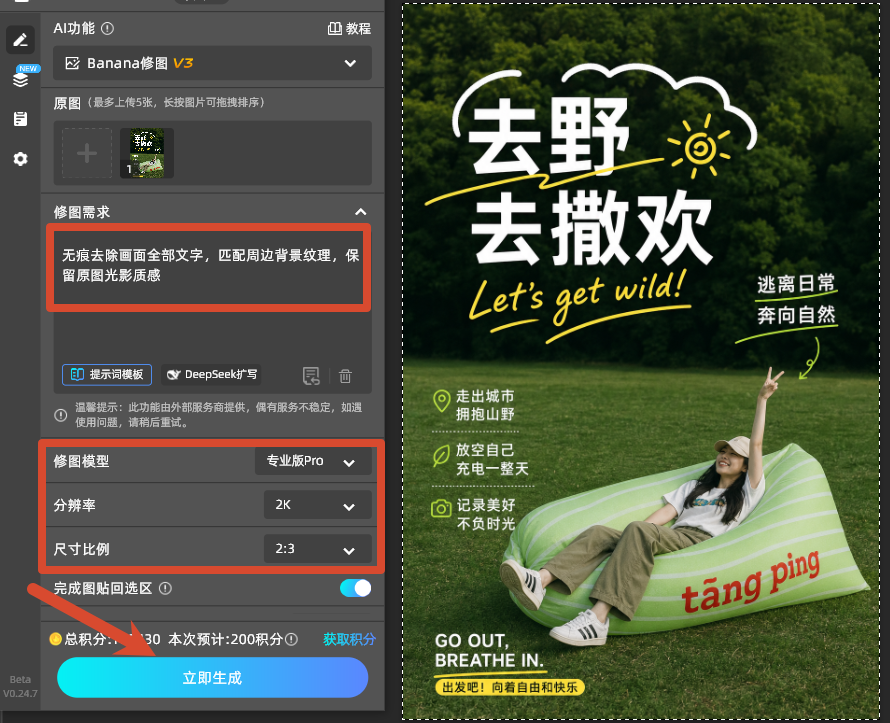Click the 立即生成 generate button
The image size is (890, 723).
tap(212, 678)
